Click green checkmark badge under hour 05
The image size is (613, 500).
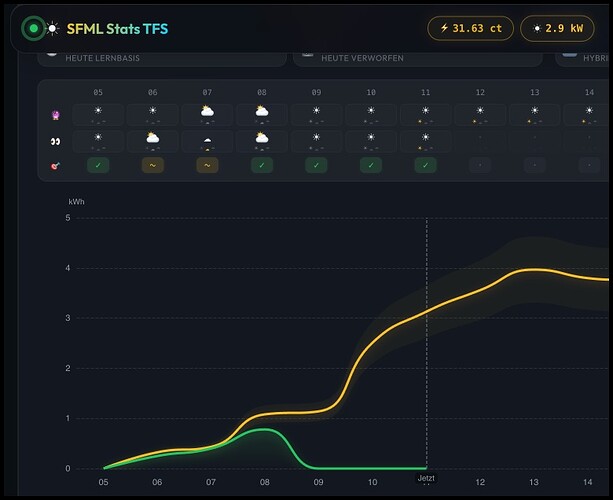tap(98, 165)
